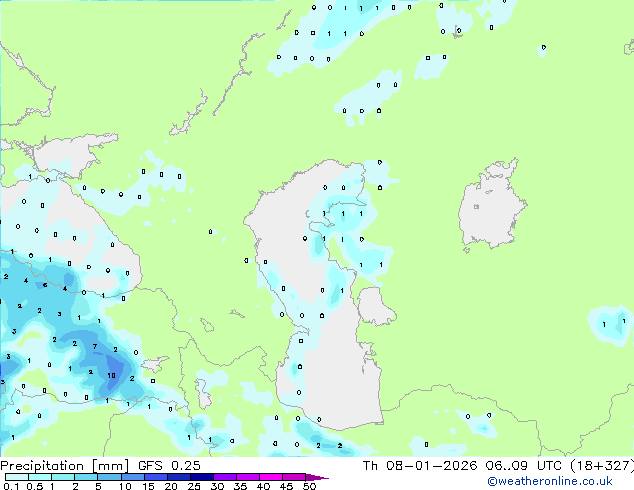Choose the 15–20 mm legend color swatch
Viewport: 634px width, 490px height.
(155, 477)
